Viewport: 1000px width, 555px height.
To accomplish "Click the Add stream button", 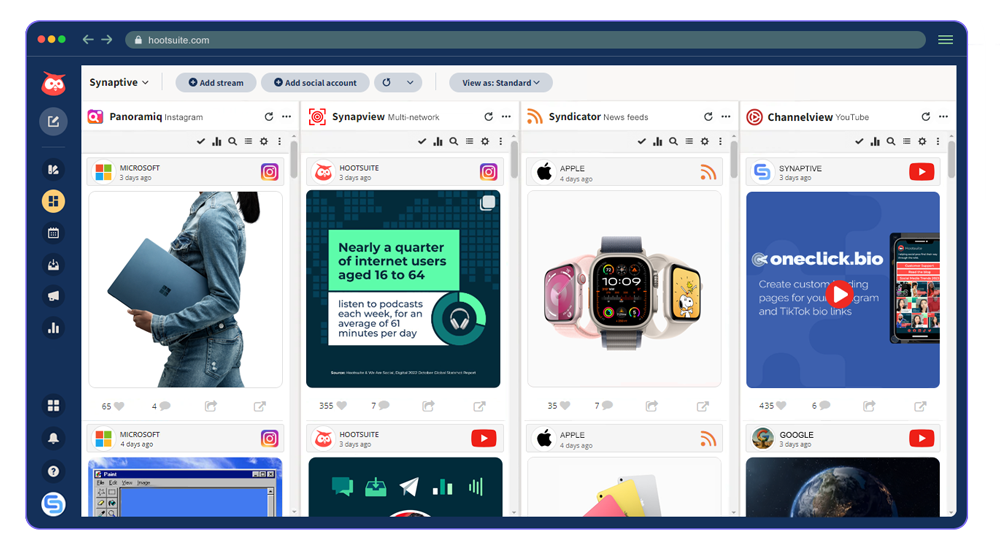I will coord(216,83).
